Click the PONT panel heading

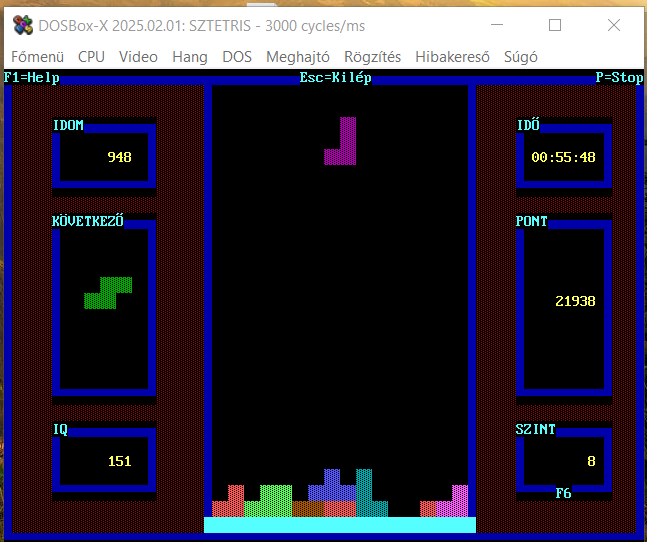tap(531, 221)
